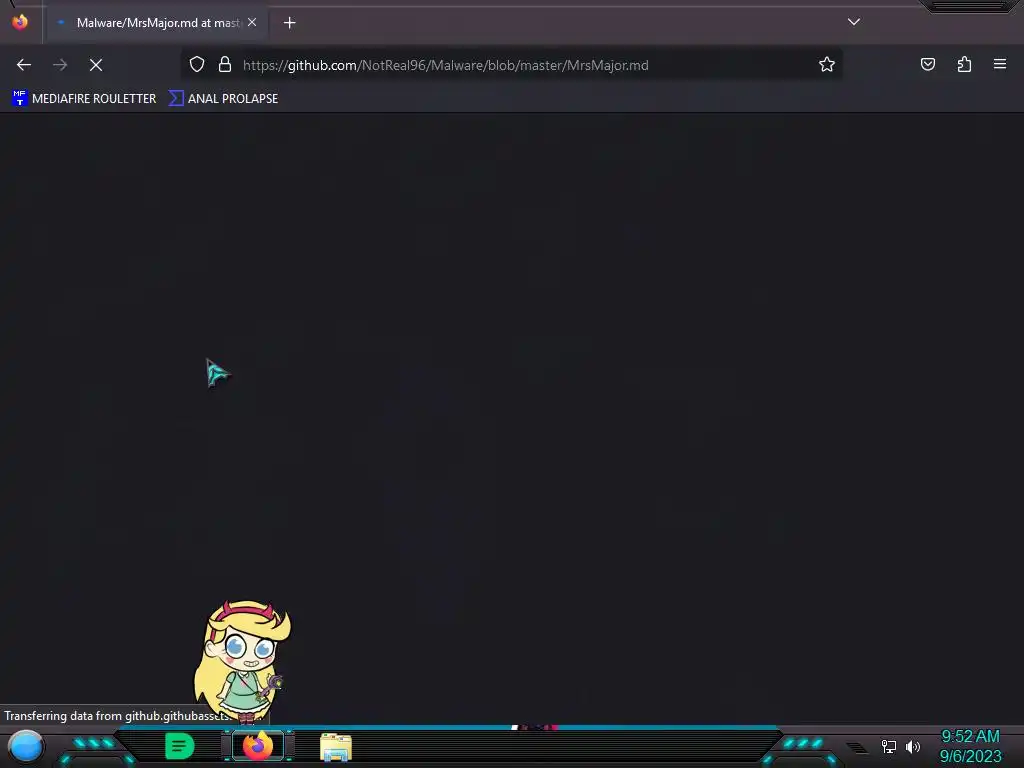Click the Firefox logo at tab bar start
This screenshot has height=768, width=1024.
pyautogui.click(x=20, y=22)
